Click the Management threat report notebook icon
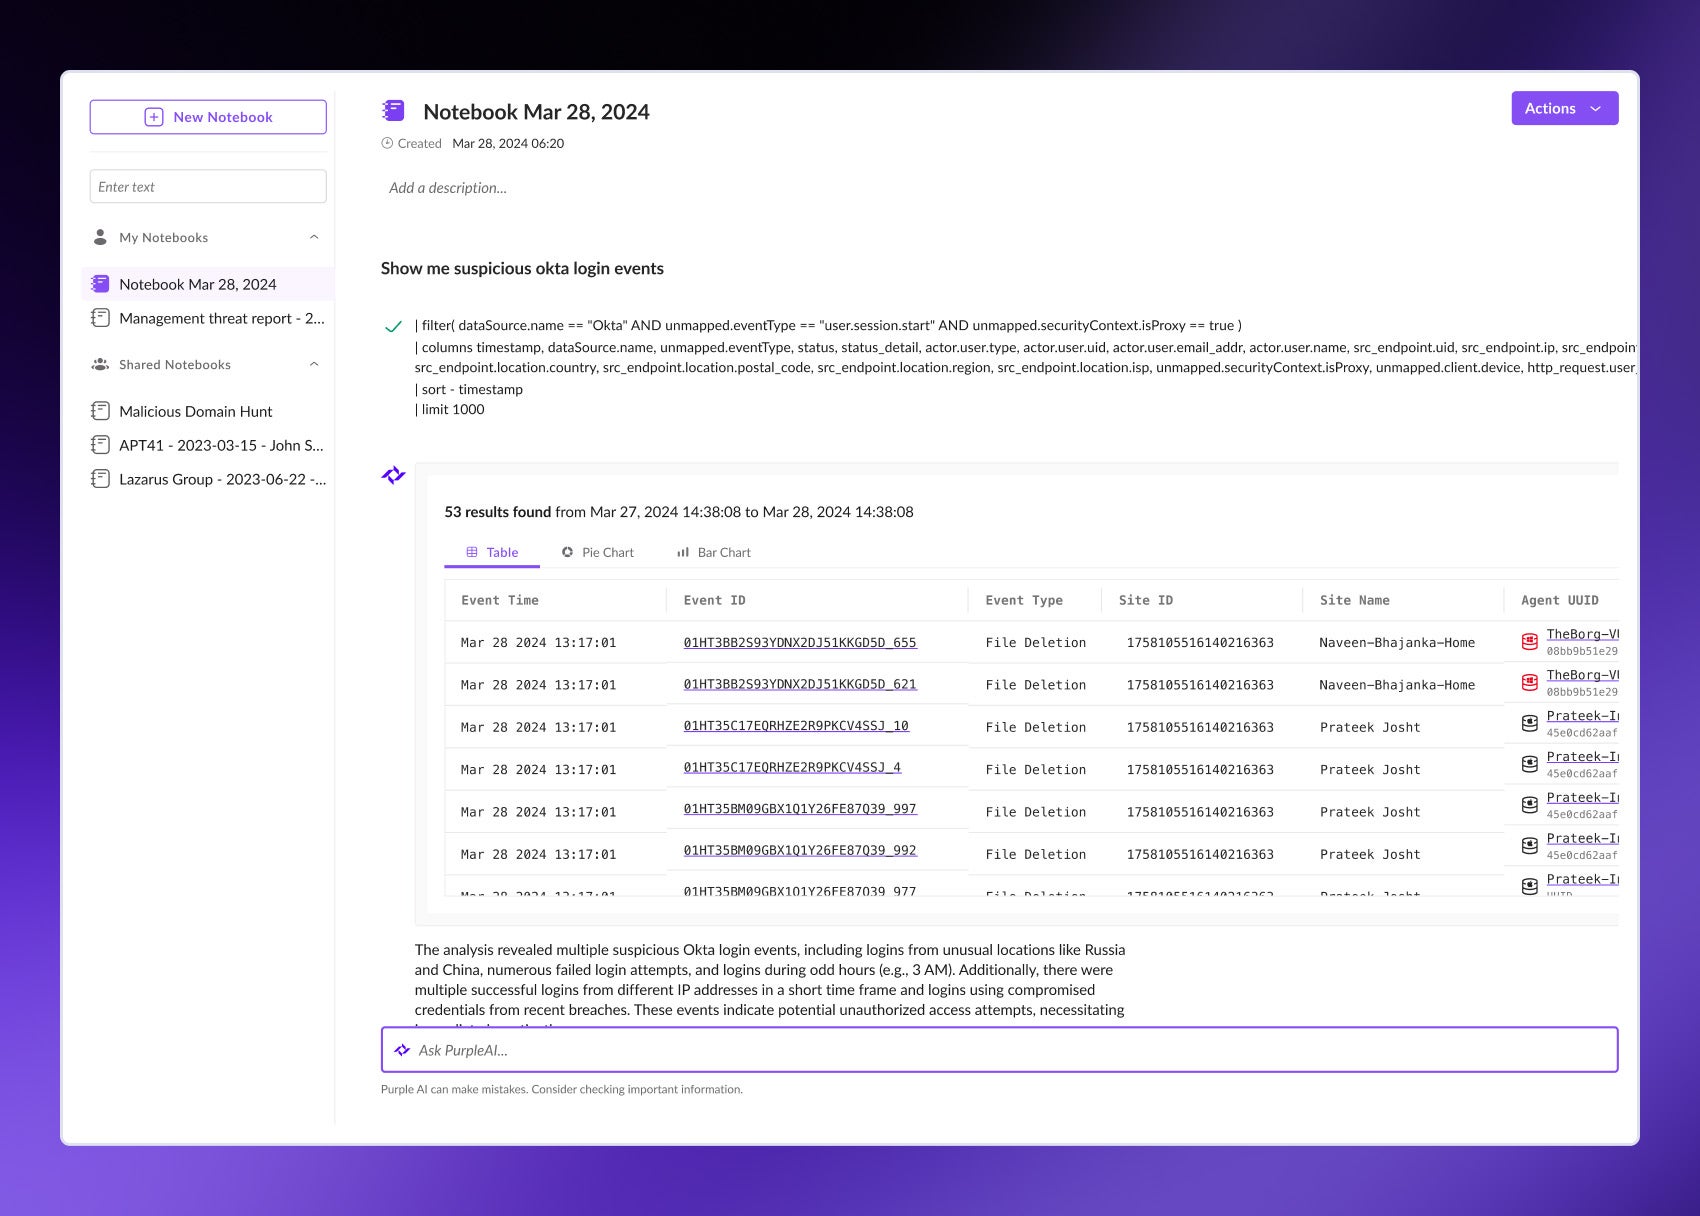This screenshot has height=1216, width=1700. (100, 318)
